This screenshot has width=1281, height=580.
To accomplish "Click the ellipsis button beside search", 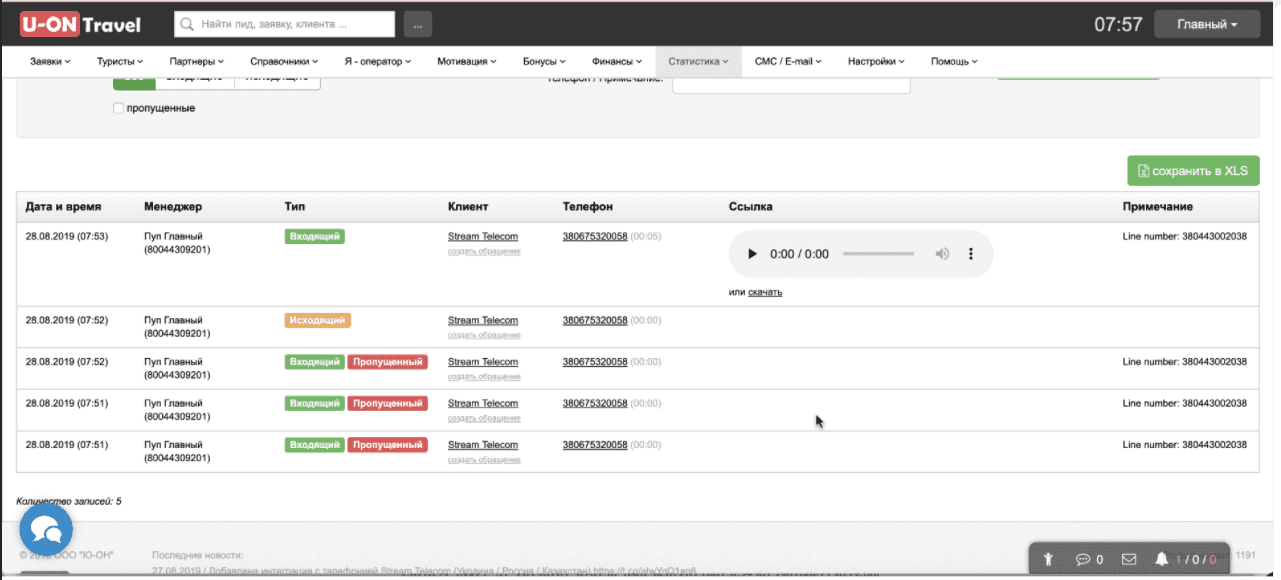I will click(418, 24).
